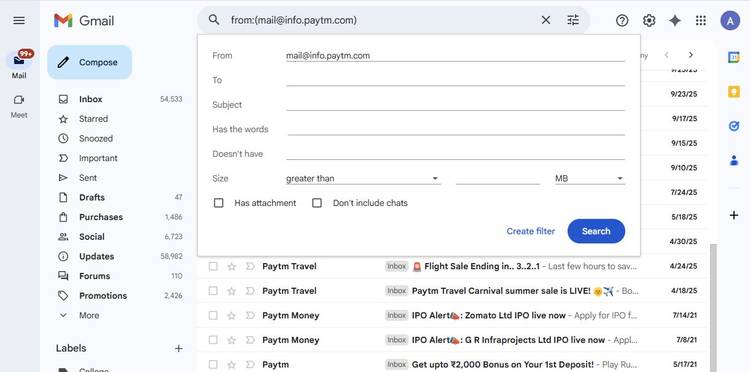The image size is (750, 372).
Task: Select the G R Infraprojects email checkbox
Action: coord(213,340)
